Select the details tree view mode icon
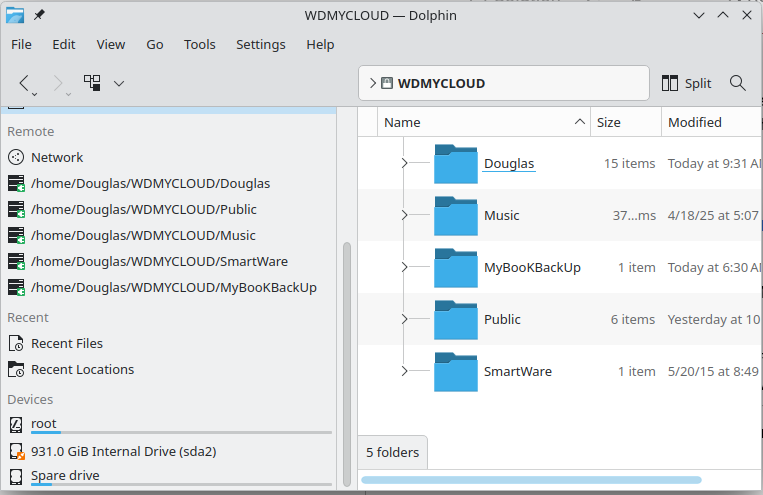763x495 pixels. 92,83
